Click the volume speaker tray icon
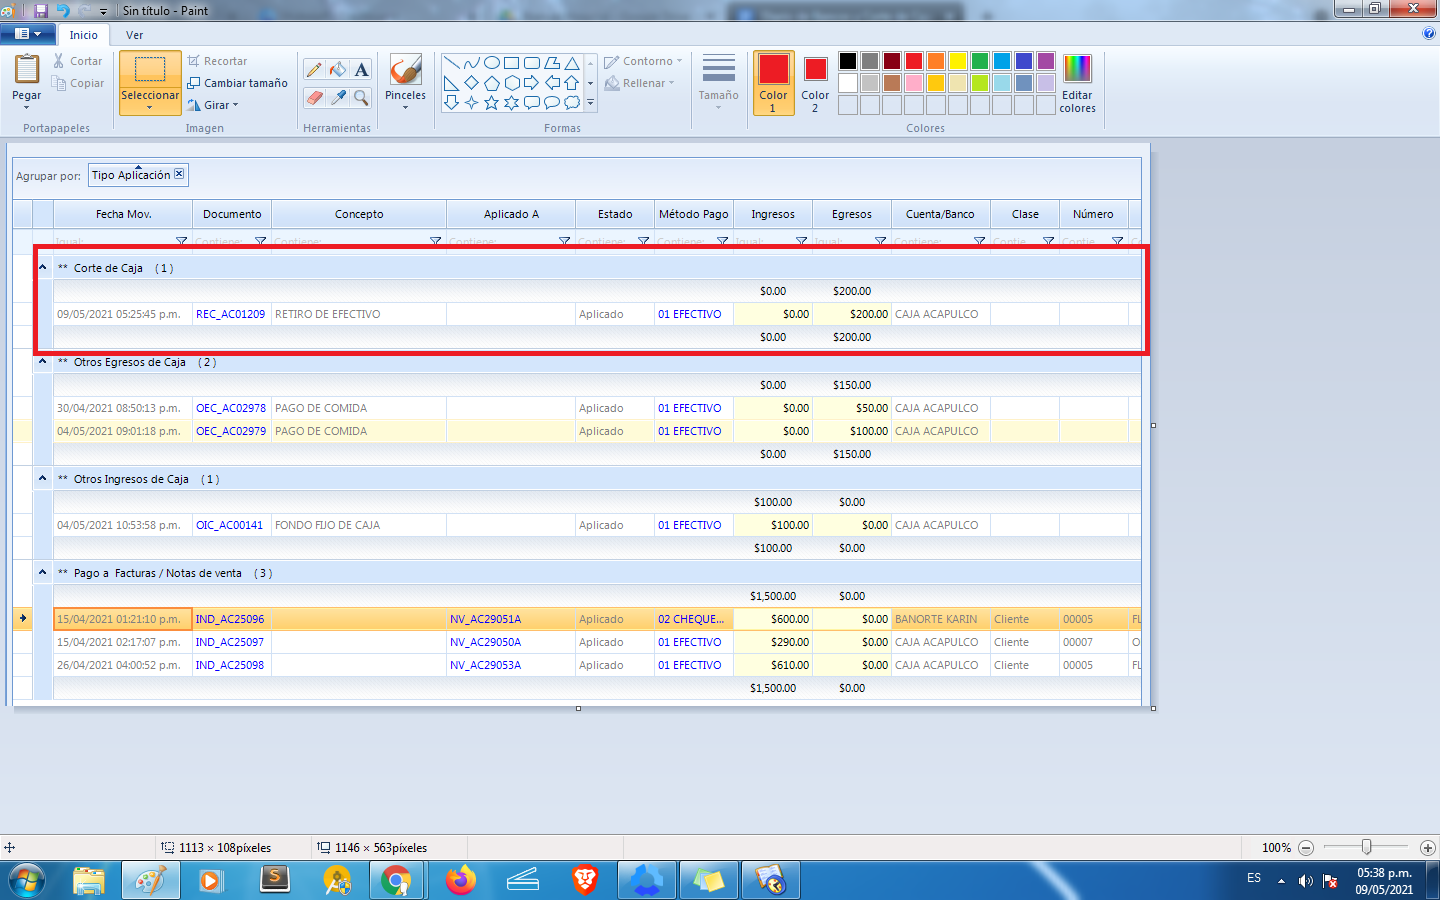The width and height of the screenshot is (1440, 900). [1305, 881]
